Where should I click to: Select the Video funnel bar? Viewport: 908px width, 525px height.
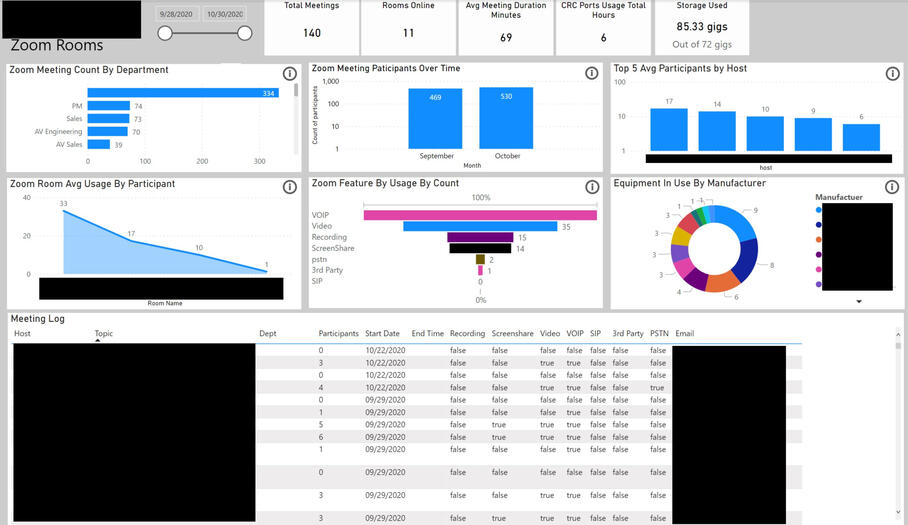(480, 226)
